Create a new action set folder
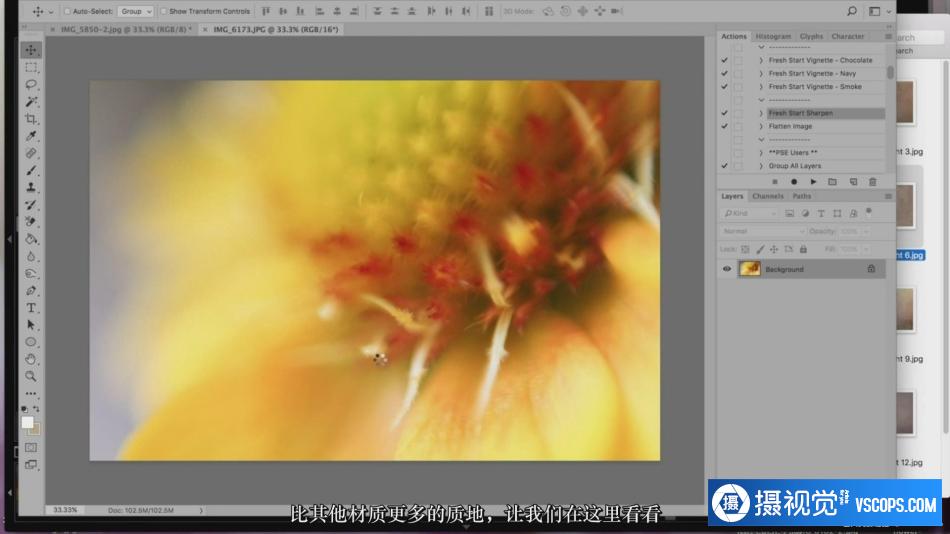The width and height of the screenshot is (950, 534). pyautogui.click(x=832, y=182)
